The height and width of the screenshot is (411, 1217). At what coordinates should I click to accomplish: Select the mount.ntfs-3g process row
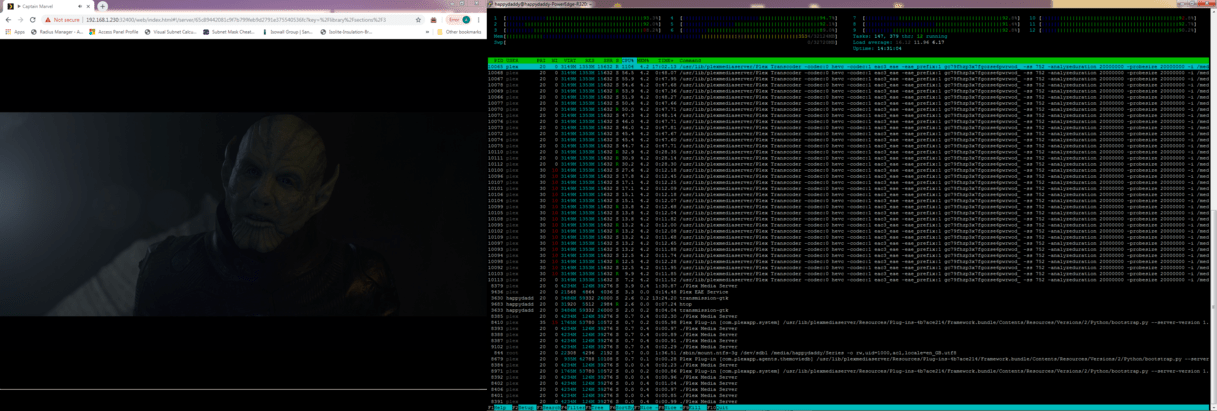[848, 352]
